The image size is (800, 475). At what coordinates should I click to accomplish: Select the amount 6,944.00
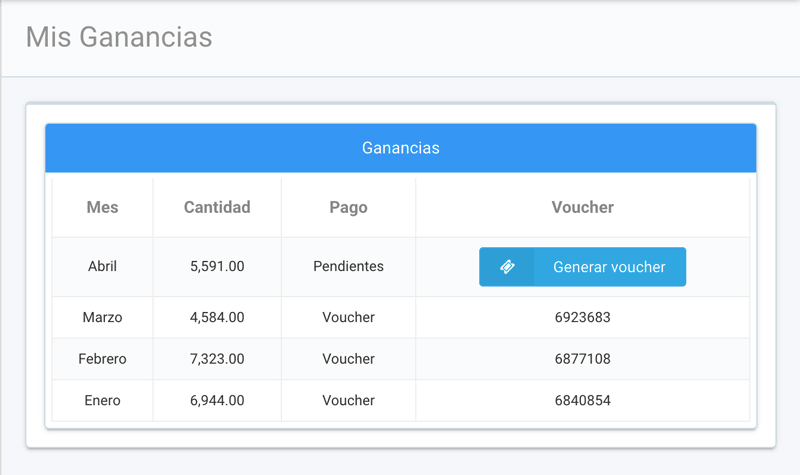tap(217, 401)
